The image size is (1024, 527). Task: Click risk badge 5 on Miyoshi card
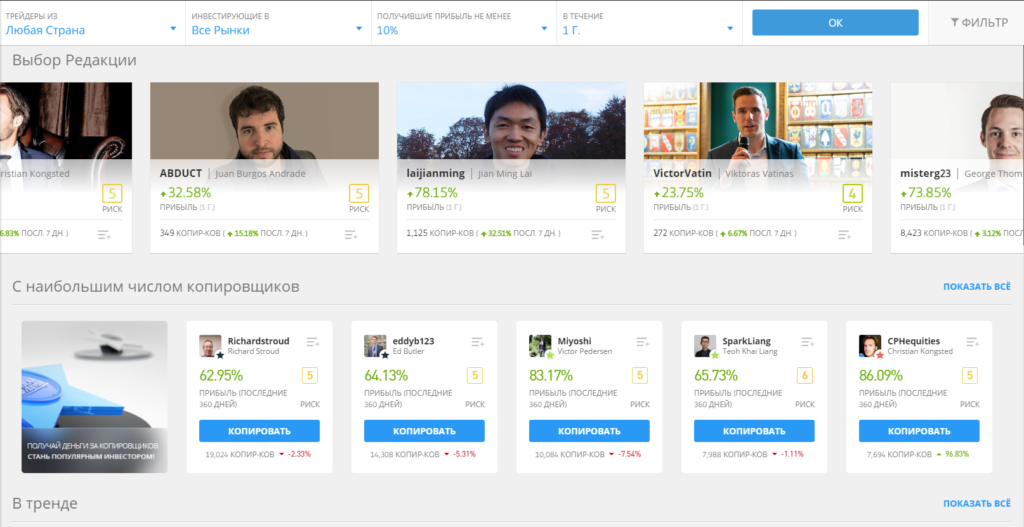pos(640,375)
